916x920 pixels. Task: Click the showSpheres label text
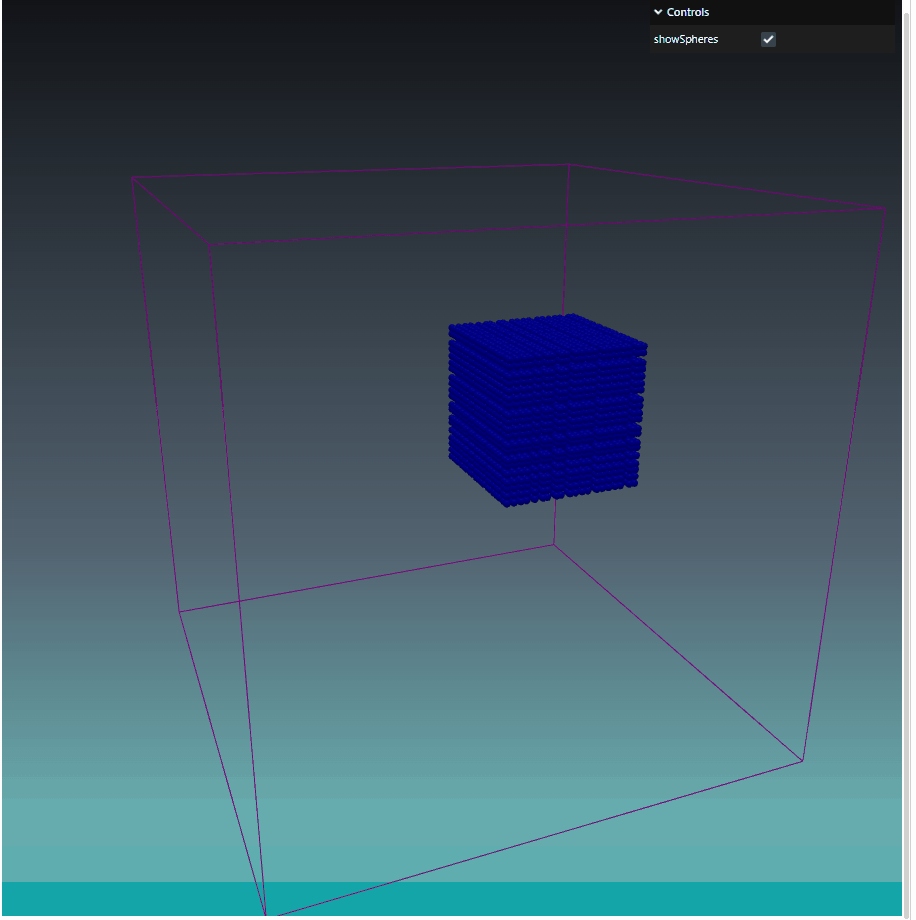(x=685, y=39)
